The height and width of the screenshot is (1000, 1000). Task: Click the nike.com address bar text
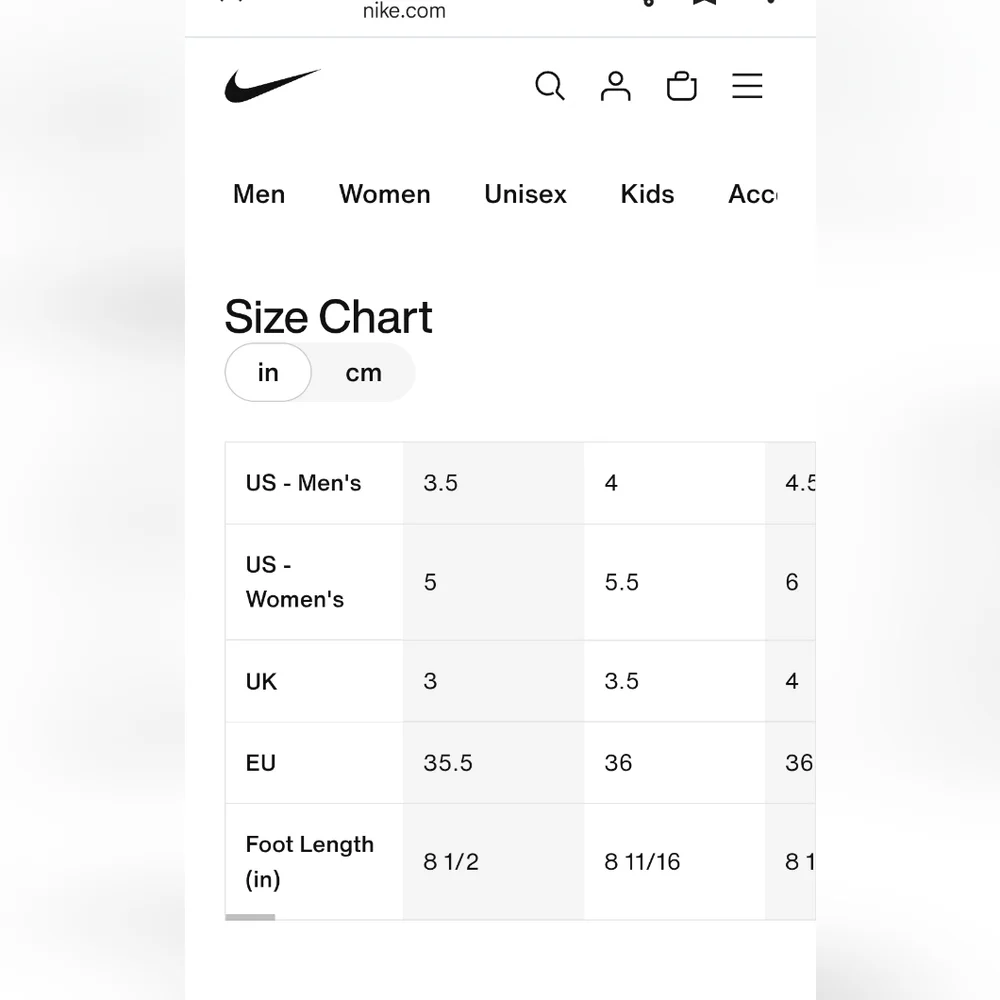coord(404,11)
